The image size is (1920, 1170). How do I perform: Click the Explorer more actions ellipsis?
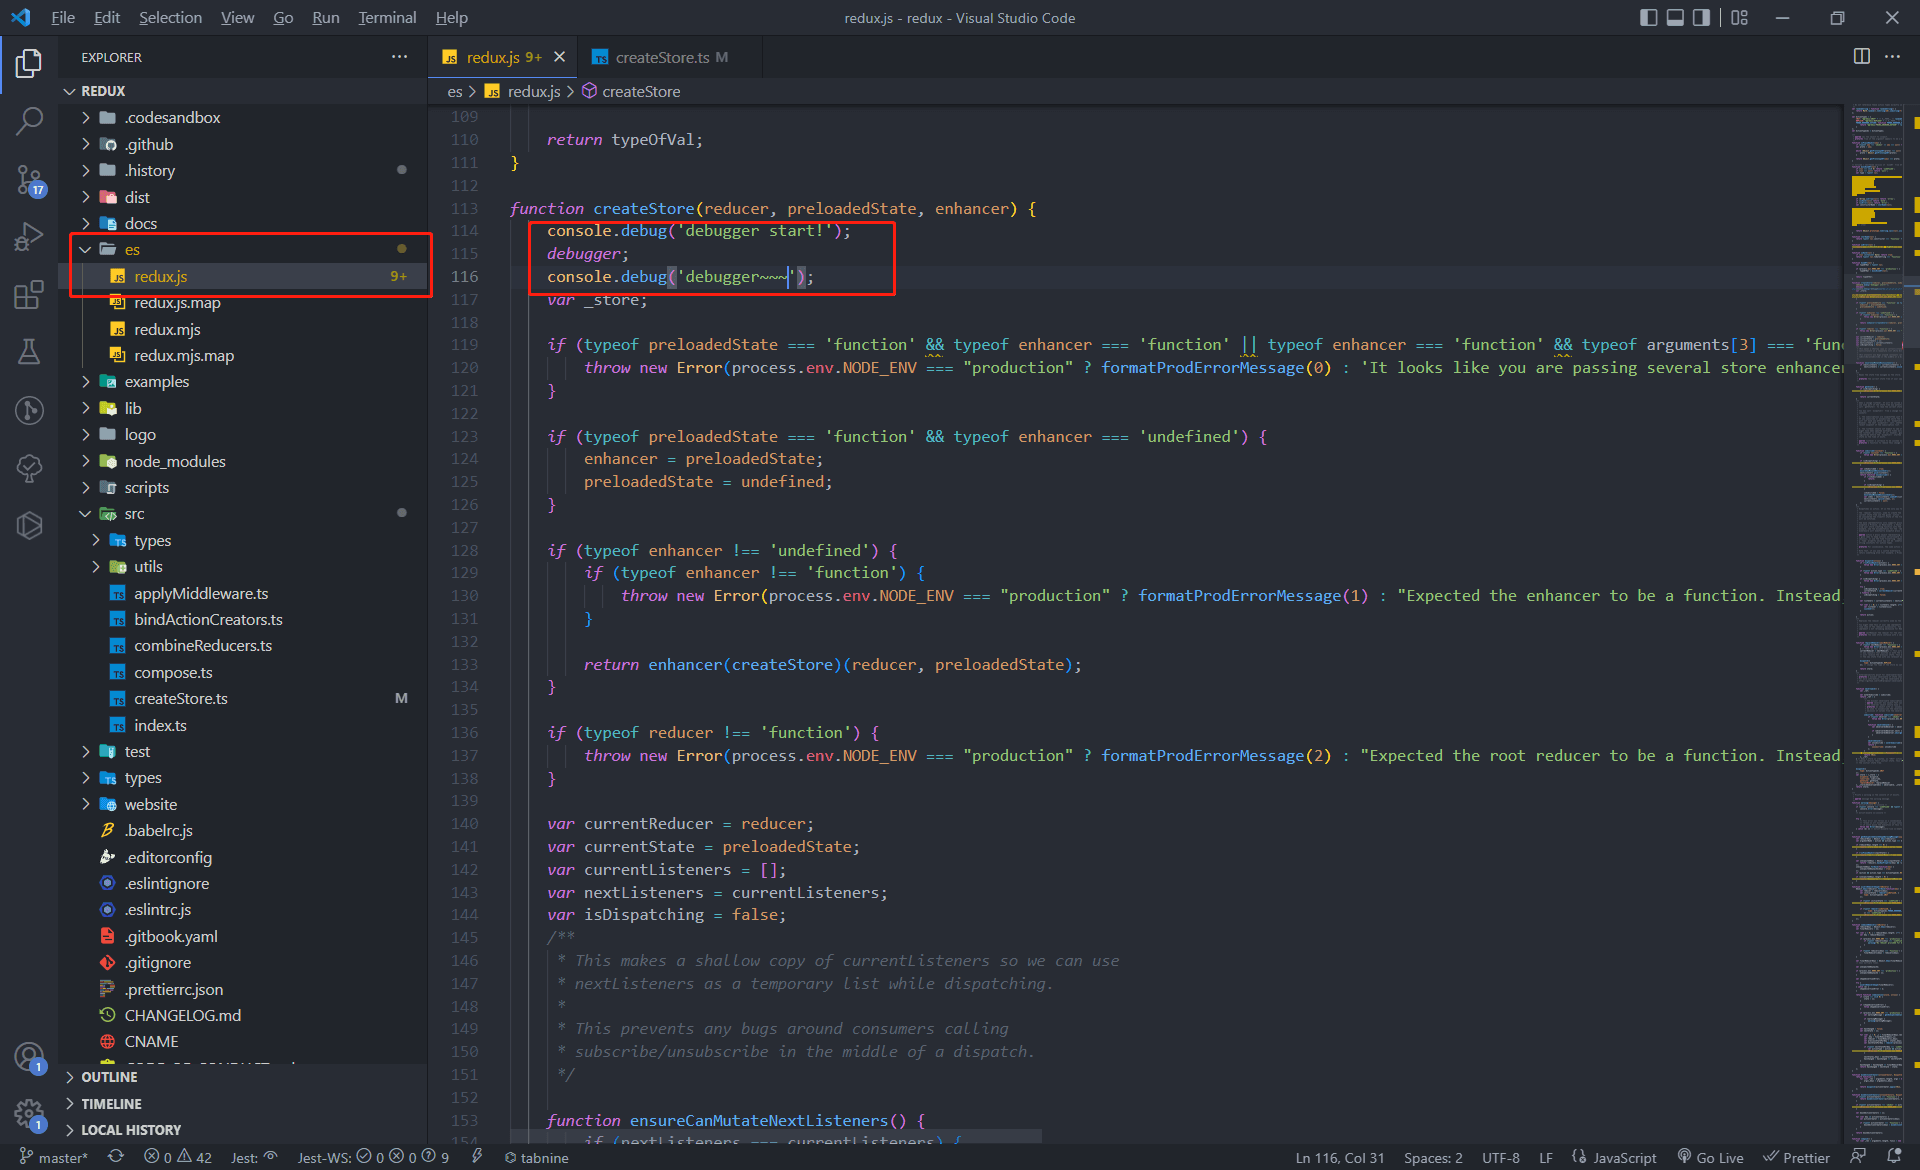click(399, 57)
